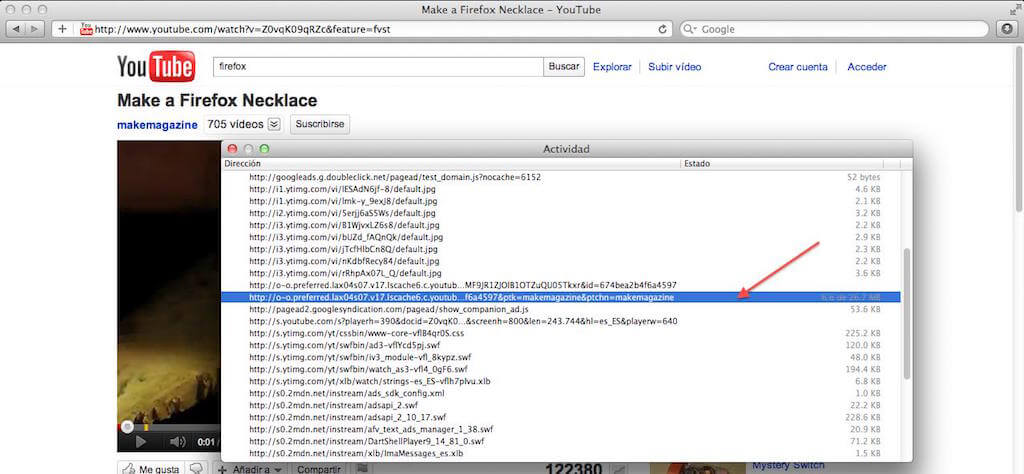Click the flag icon next to Compartir
The width and height of the screenshot is (1024, 474).
(x=360, y=469)
